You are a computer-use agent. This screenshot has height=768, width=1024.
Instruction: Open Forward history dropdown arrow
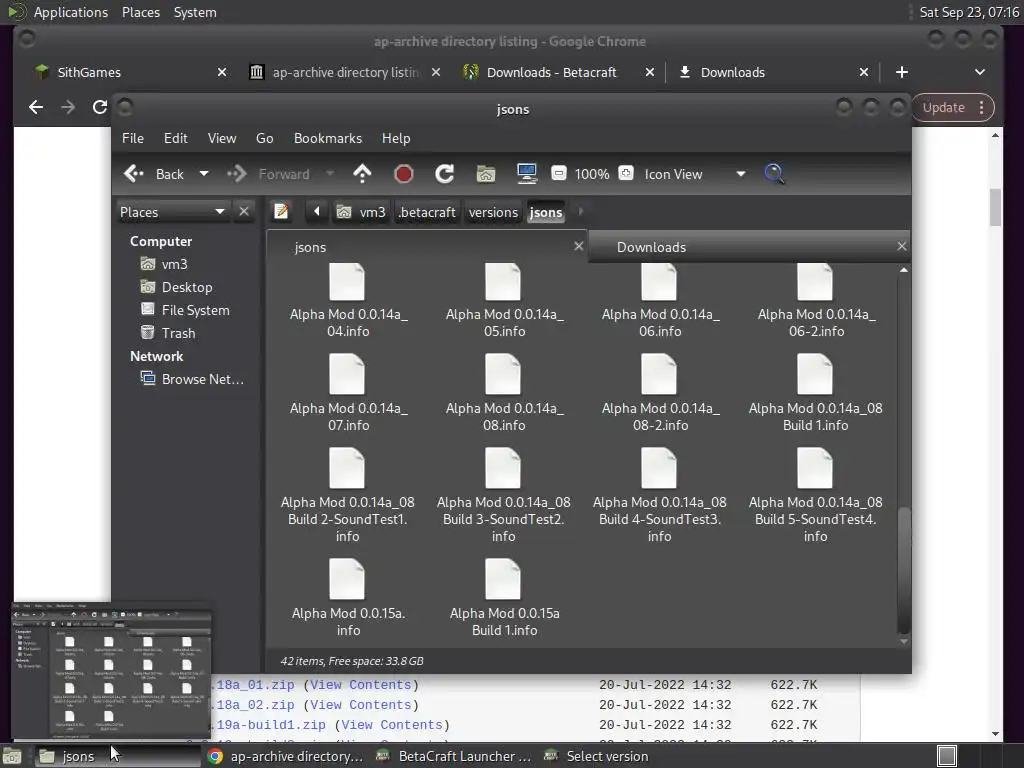(330, 174)
